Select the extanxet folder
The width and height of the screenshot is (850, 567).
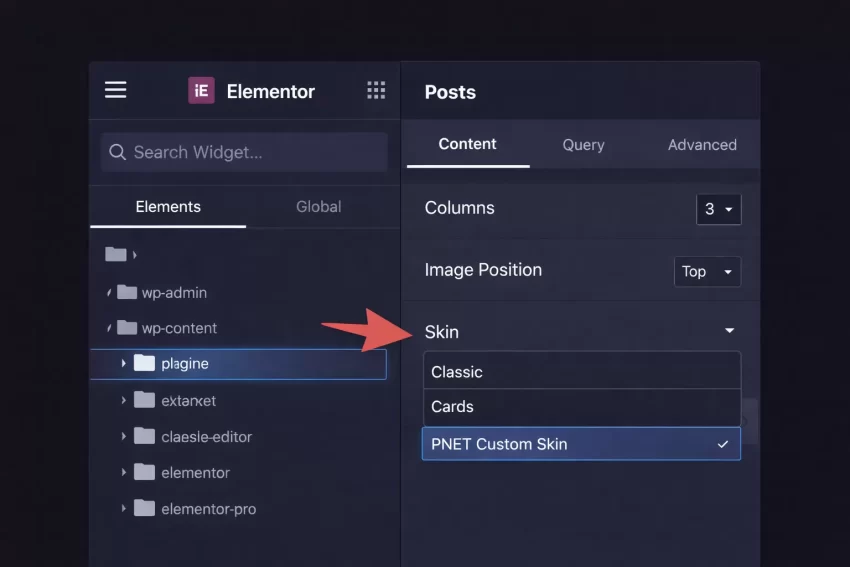pyautogui.click(x=175, y=401)
